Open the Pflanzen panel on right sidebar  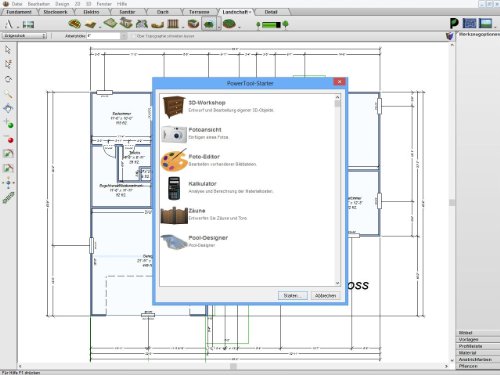477,366
